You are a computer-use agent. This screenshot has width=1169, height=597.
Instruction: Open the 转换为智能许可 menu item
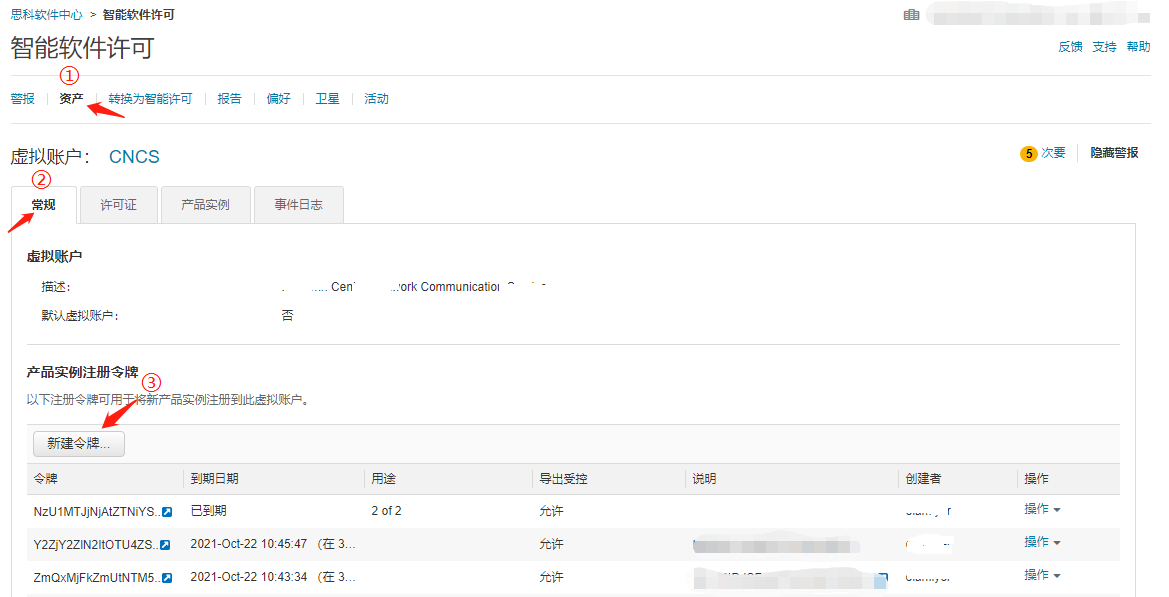tap(150, 99)
